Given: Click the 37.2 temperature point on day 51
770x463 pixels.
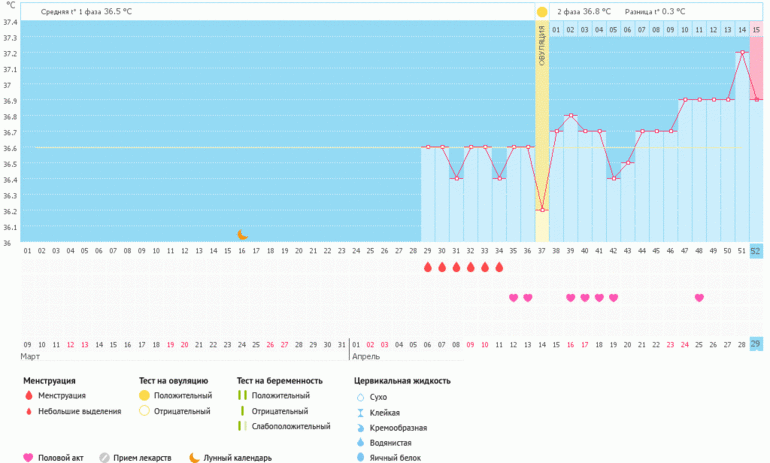Looking at the screenshot, I should 742,52.
